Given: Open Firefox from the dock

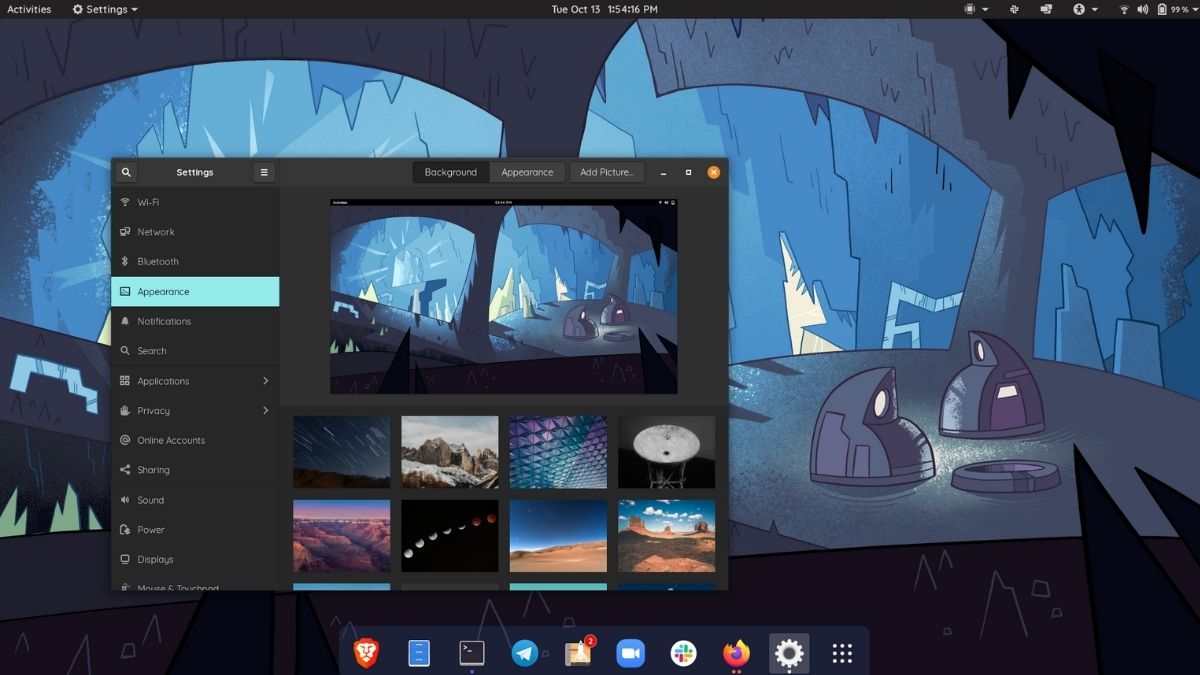Looking at the screenshot, I should tap(735, 652).
